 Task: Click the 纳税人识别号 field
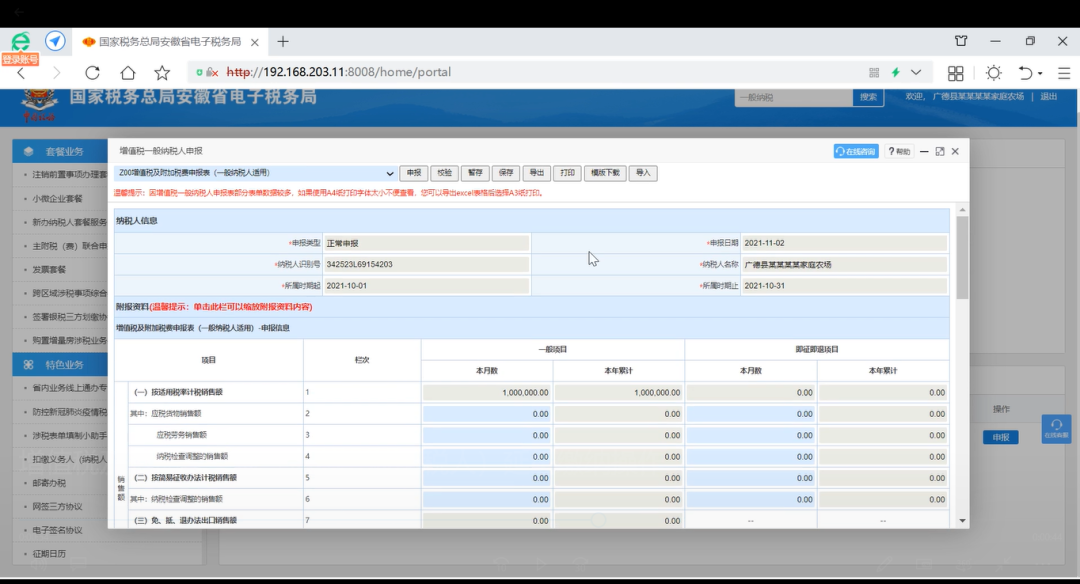(x=426, y=264)
